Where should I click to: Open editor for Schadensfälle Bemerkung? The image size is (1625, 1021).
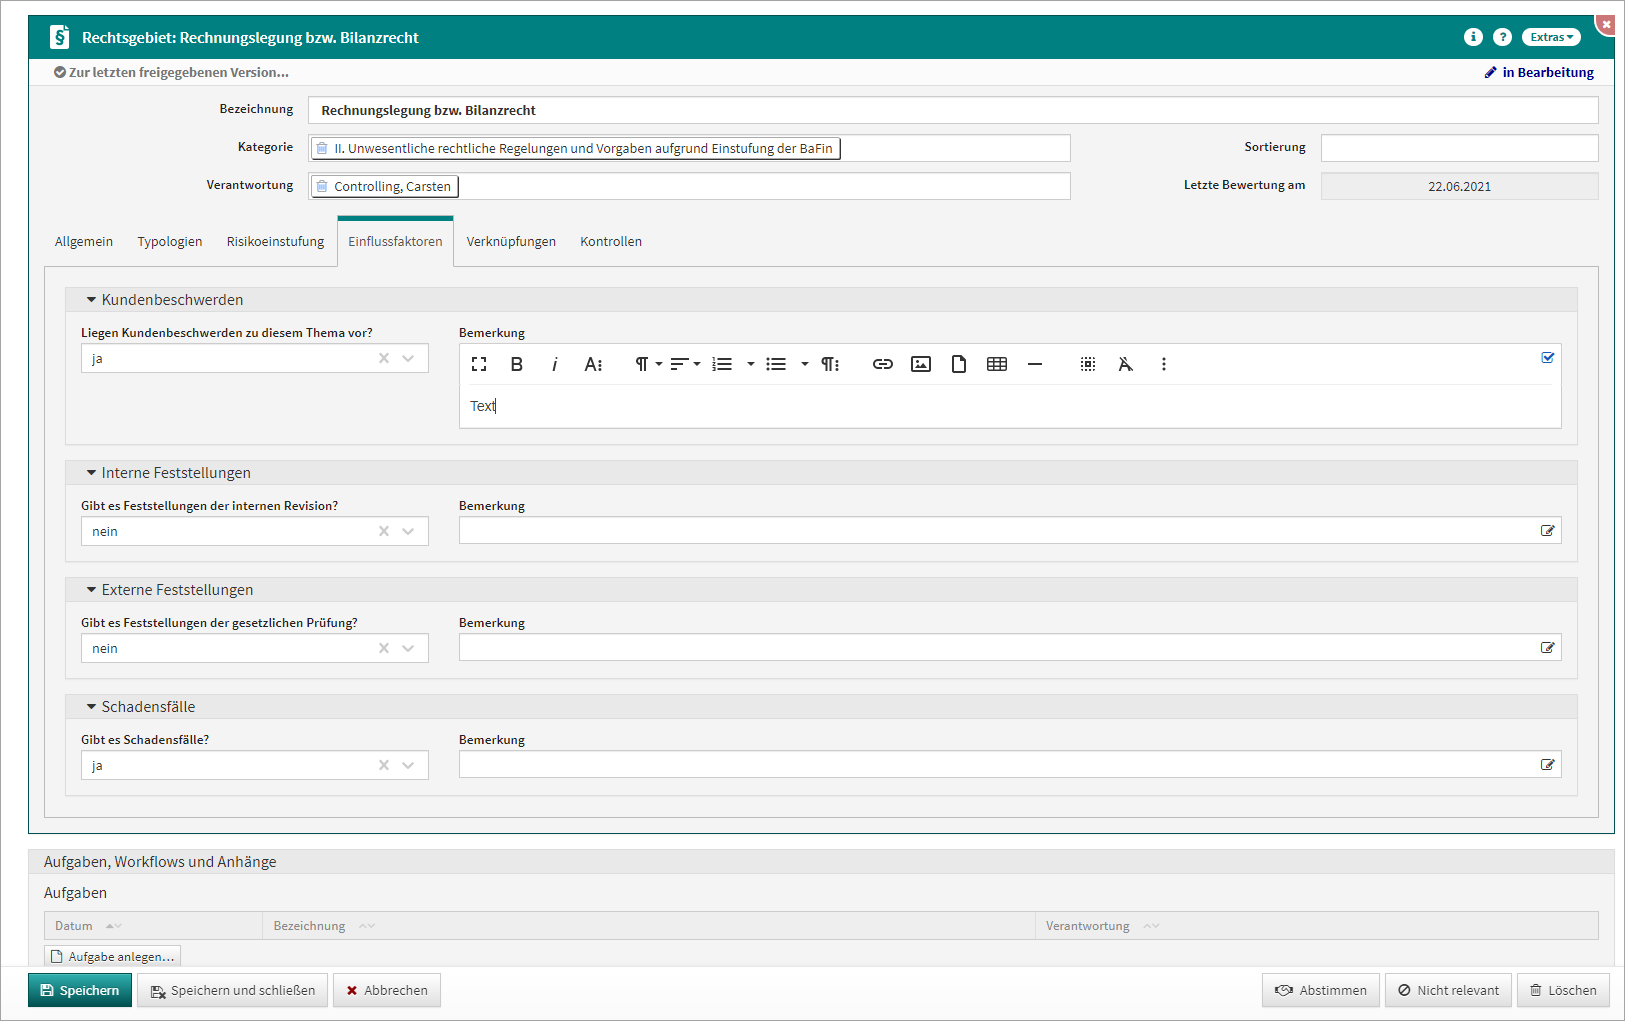(x=1547, y=765)
